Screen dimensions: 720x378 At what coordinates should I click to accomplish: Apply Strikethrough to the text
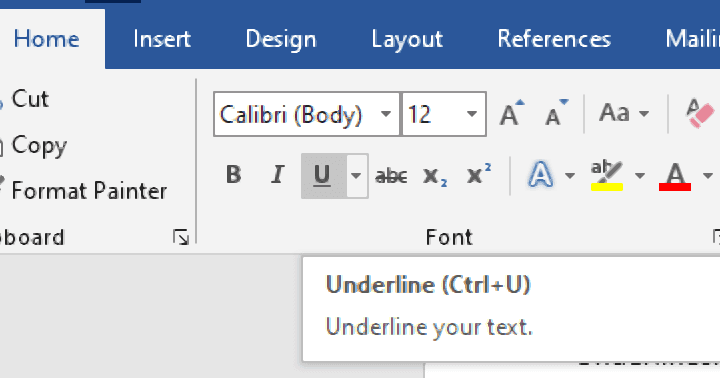click(x=391, y=176)
